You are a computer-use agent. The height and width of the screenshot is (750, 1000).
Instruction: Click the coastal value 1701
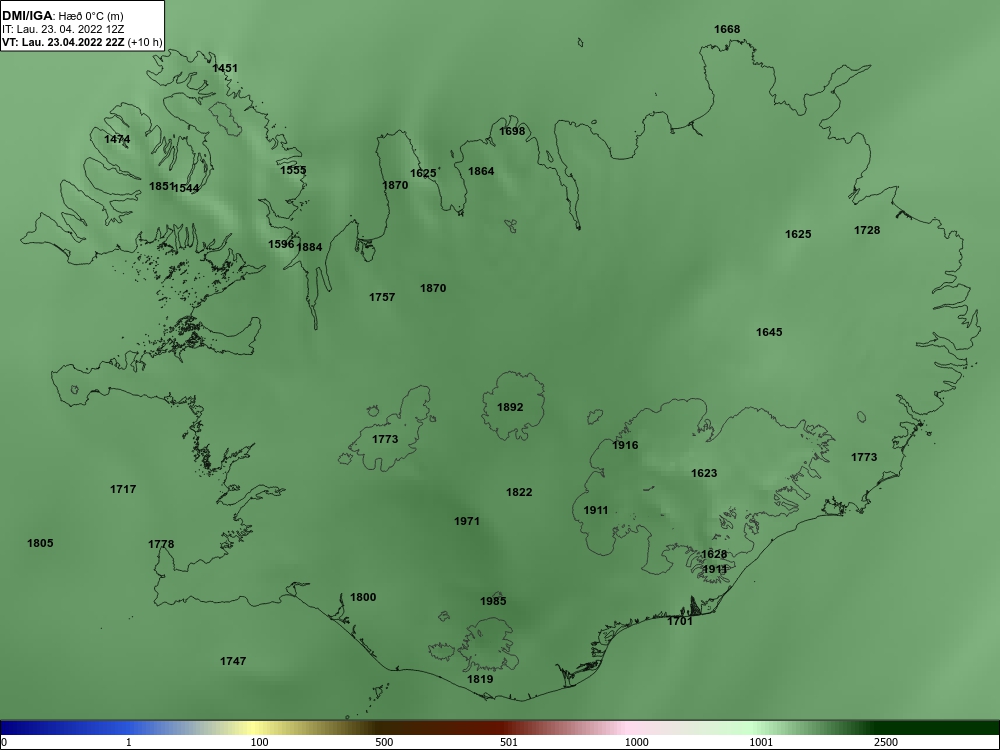pyautogui.click(x=680, y=621)
